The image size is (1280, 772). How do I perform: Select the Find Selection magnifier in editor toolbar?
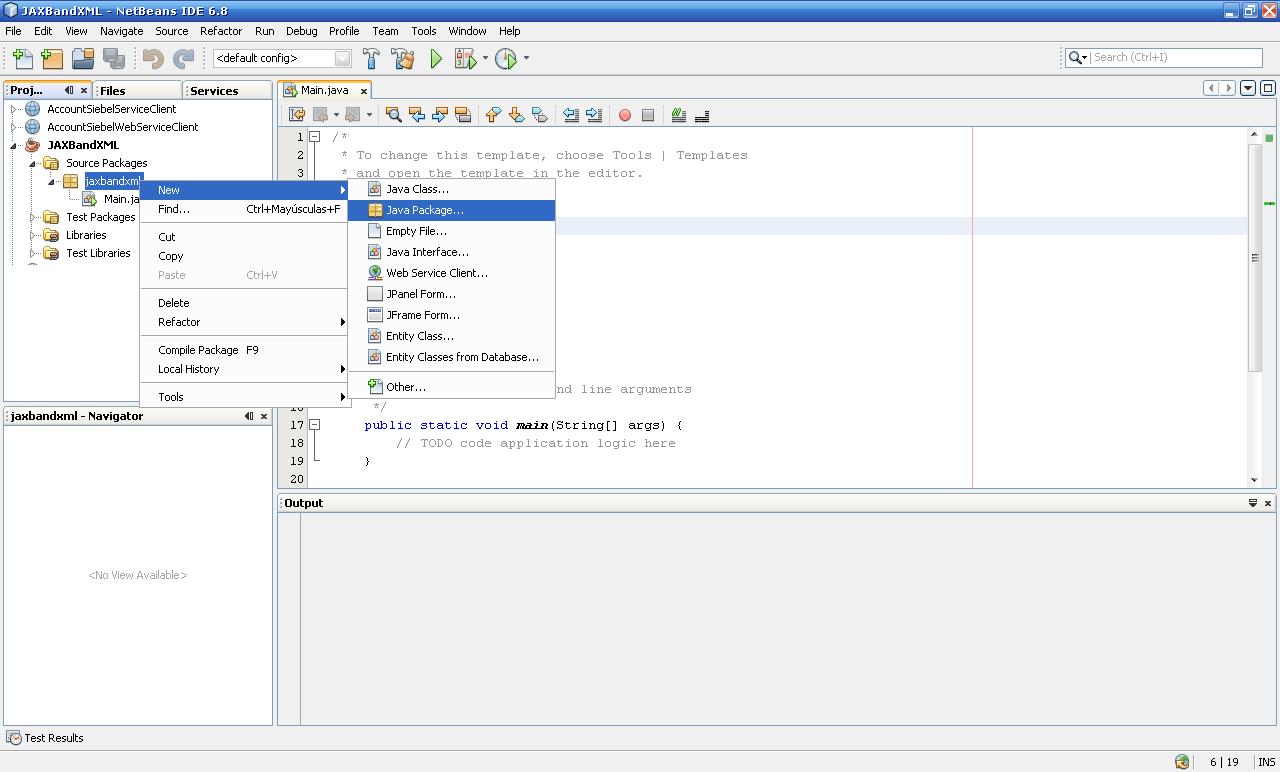(393, 114)
